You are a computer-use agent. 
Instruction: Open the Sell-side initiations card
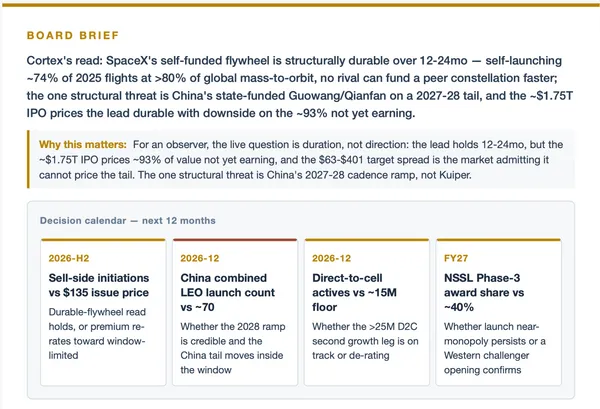pos(103,312)
